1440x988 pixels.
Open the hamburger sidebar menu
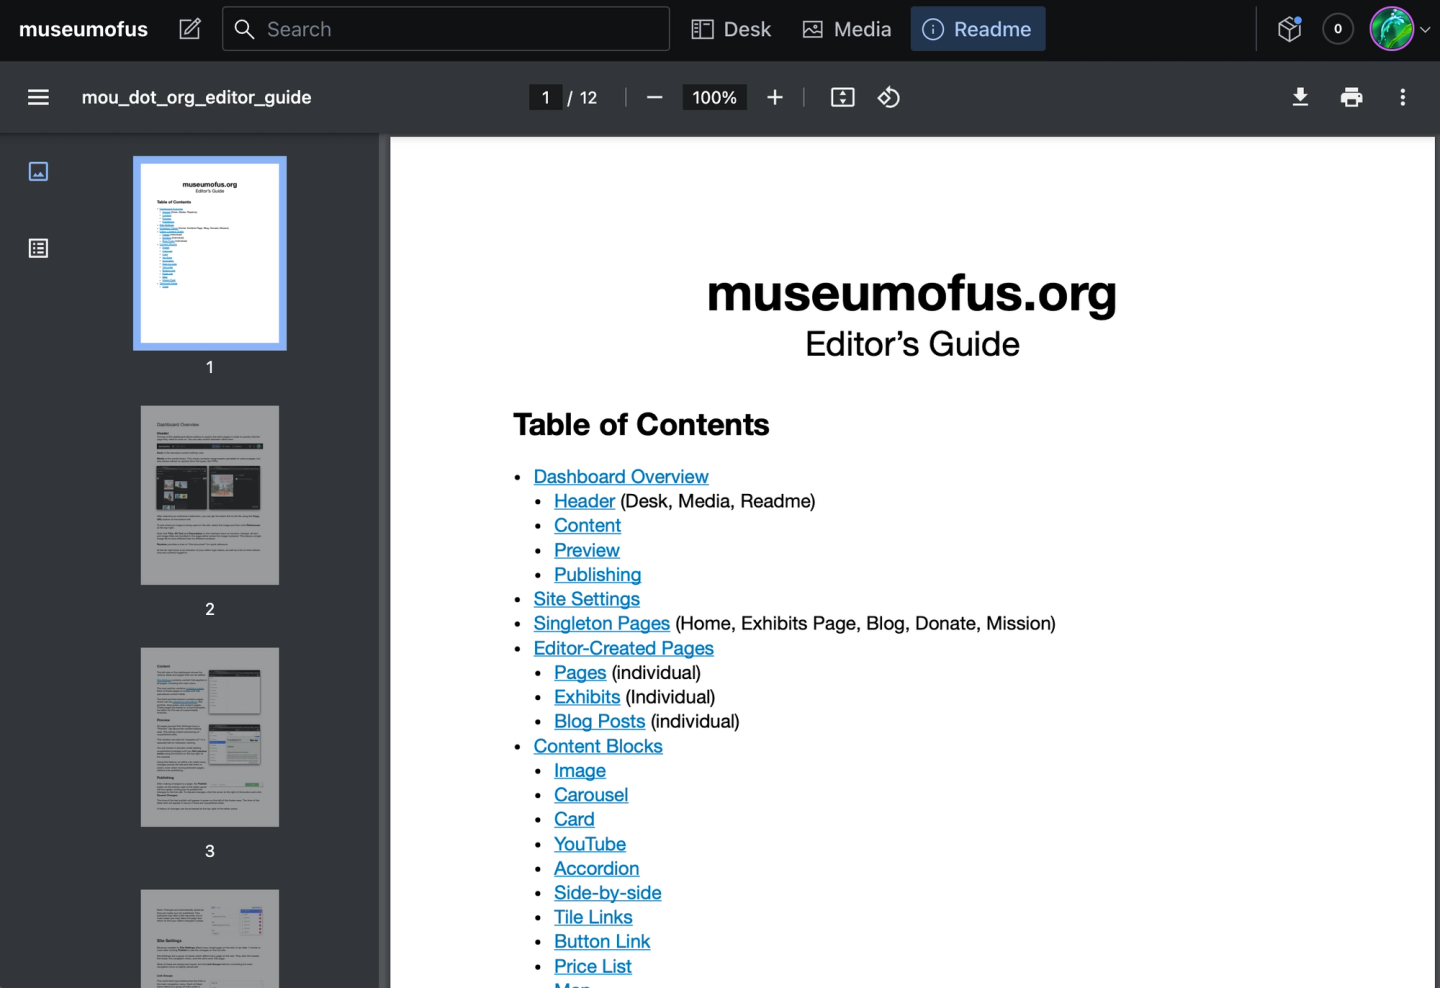pyautogui.click(x=38, y=97)
